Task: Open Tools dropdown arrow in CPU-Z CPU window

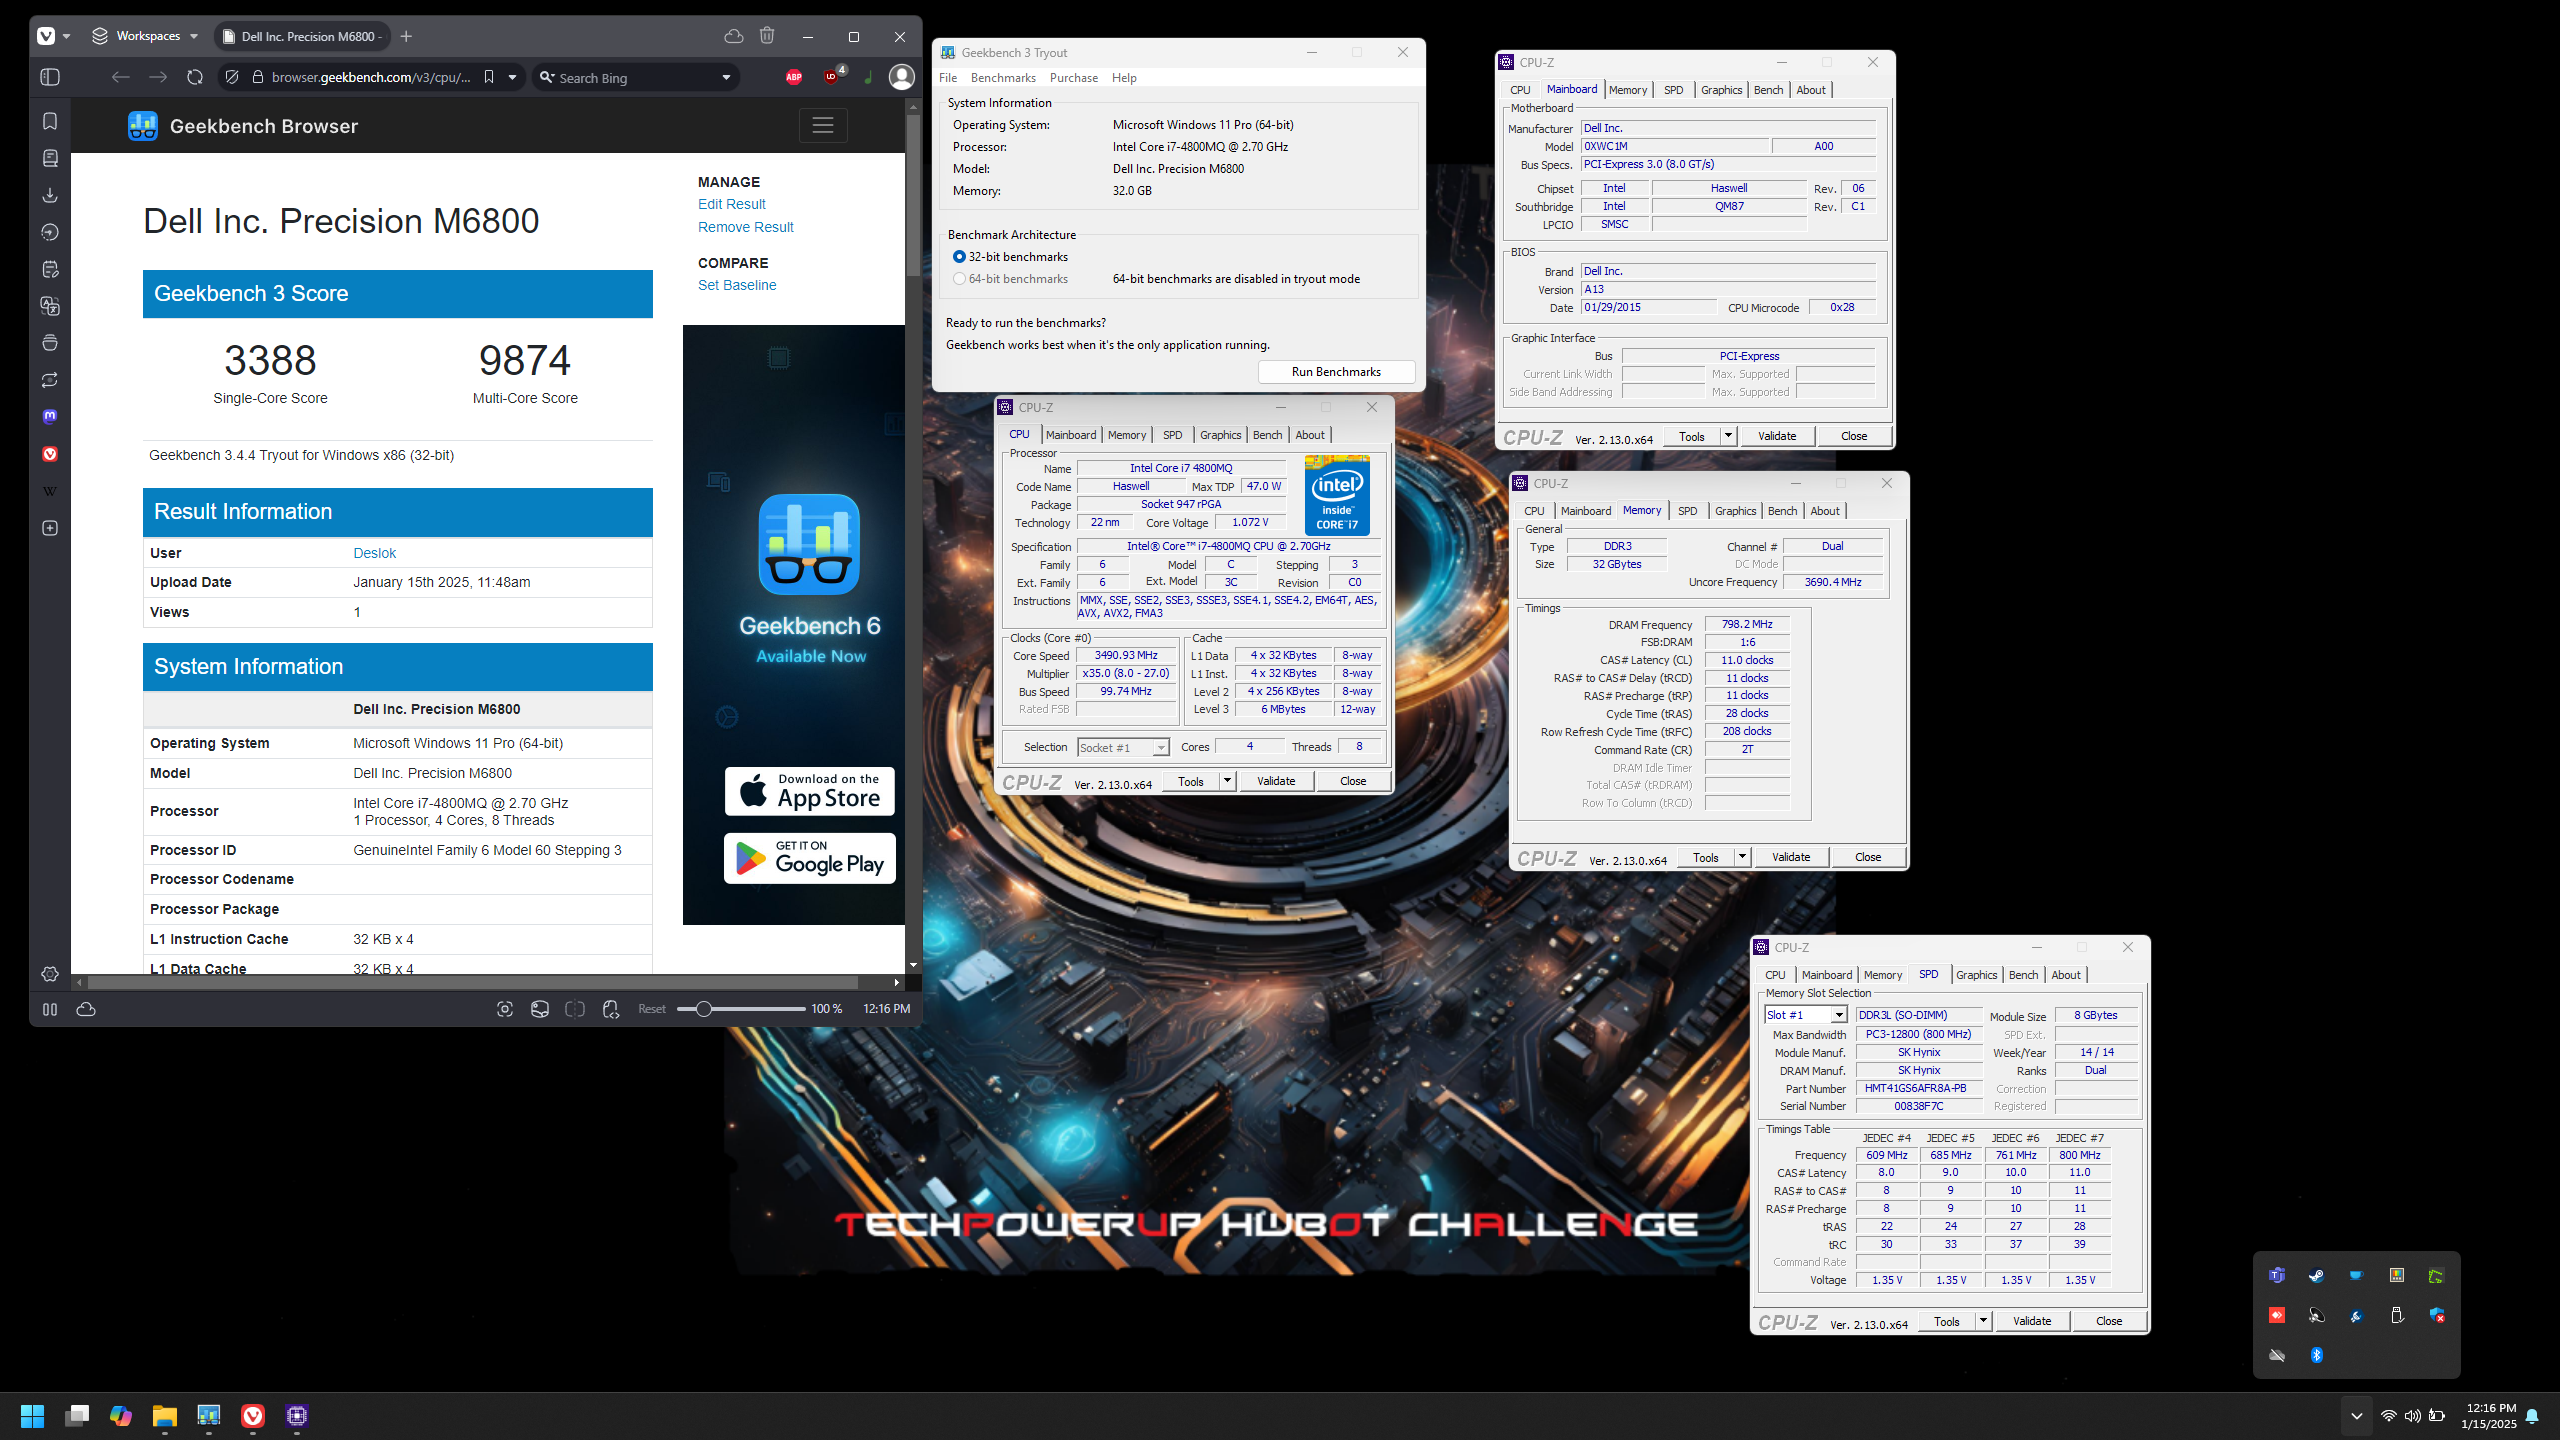Action: [x=1227, y=781]
